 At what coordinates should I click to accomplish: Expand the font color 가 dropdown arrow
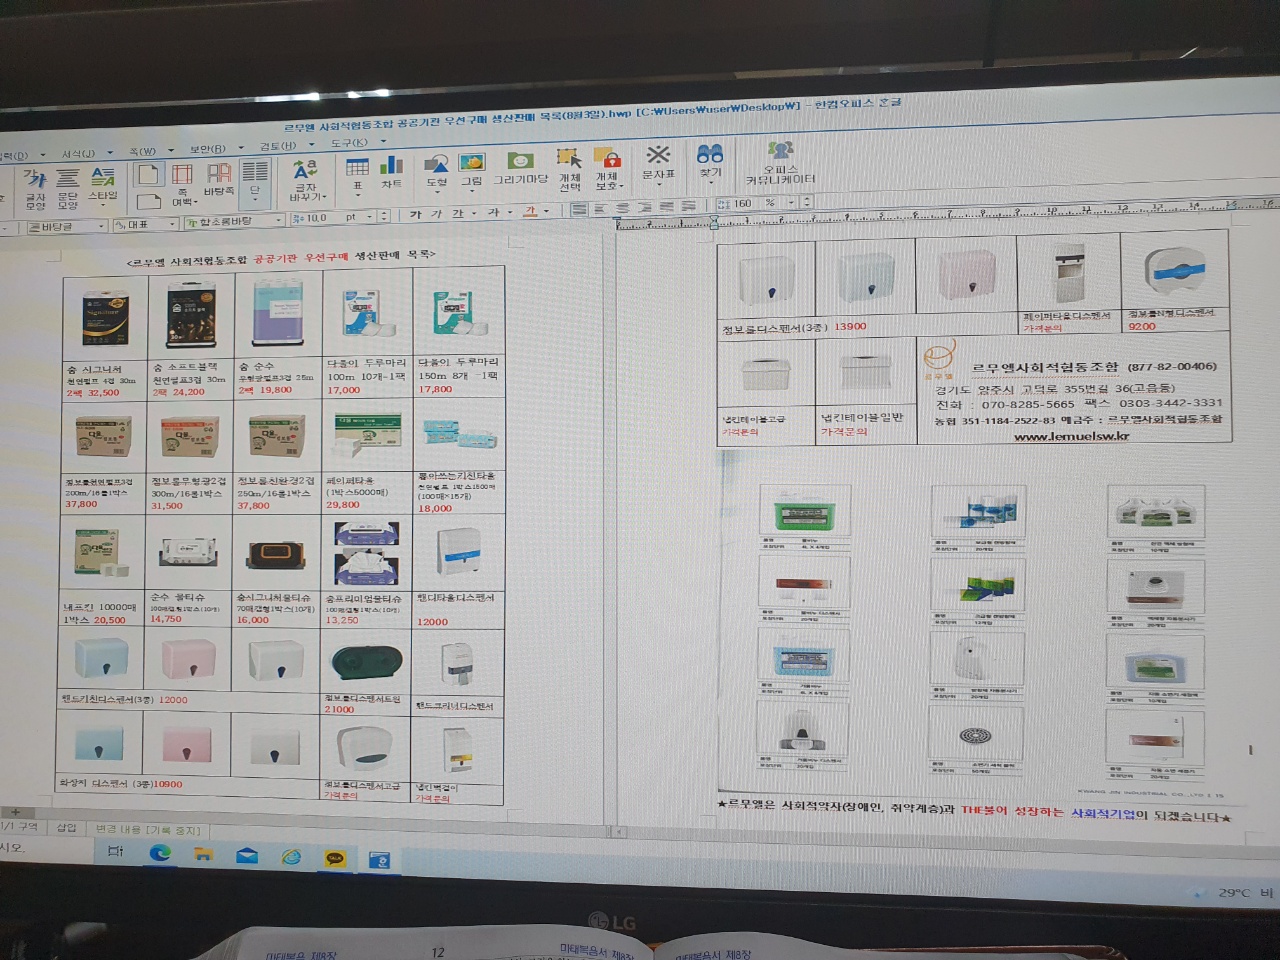546,211
